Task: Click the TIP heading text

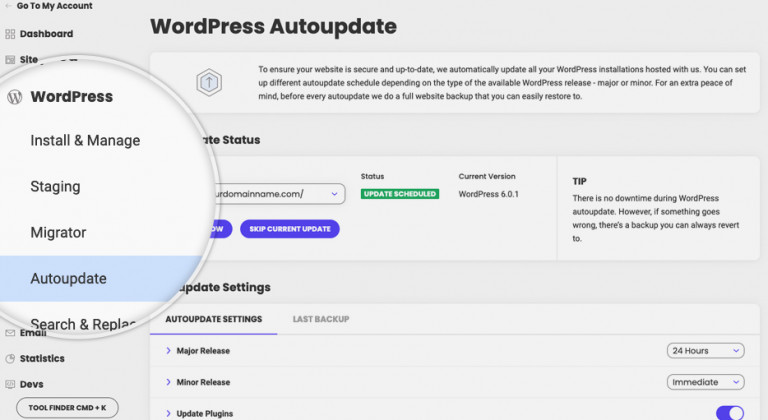Action: tap(579, 181)
